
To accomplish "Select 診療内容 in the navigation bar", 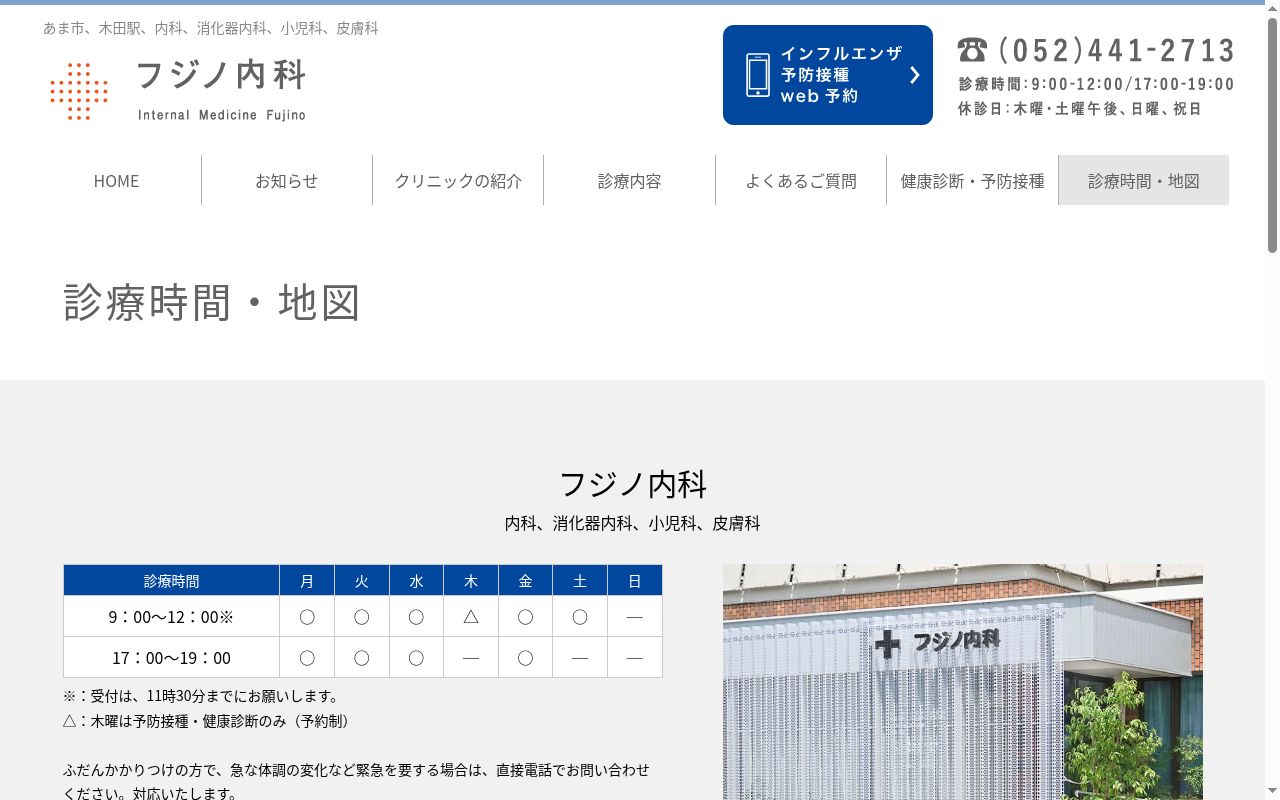I will tap(630, 181).
